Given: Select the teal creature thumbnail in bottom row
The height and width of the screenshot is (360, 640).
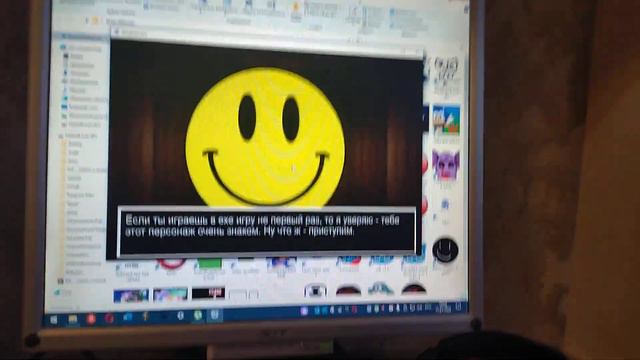Looking at the screenshot, I should (x=380, y=289).
